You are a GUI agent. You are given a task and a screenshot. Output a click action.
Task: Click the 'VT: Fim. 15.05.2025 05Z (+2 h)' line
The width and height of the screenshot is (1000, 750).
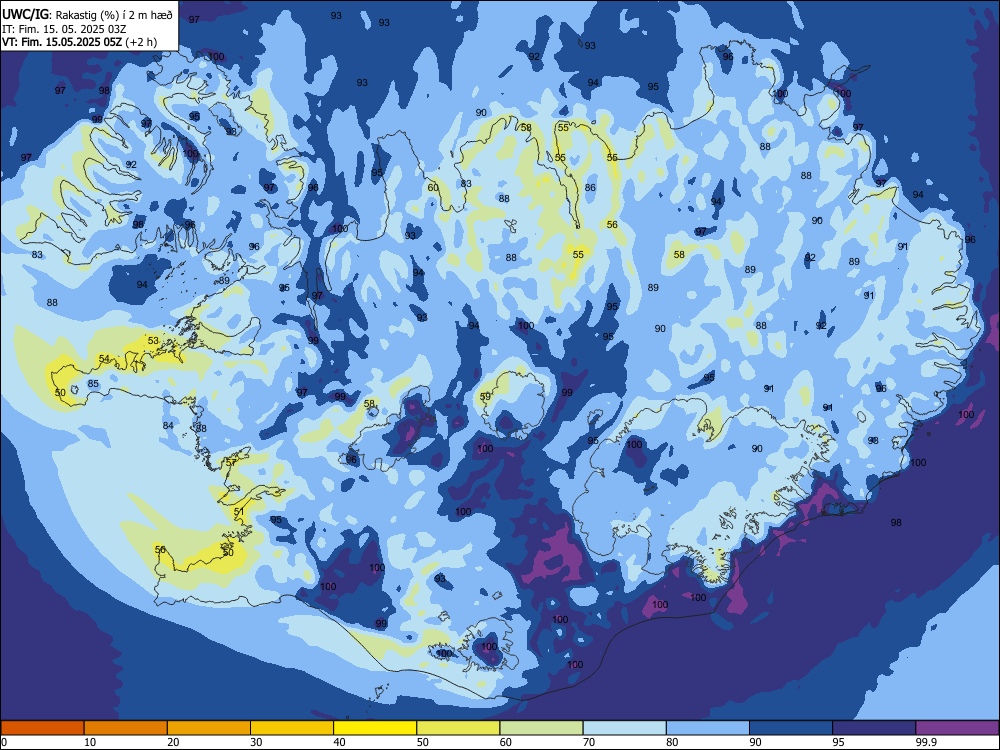click(x=79, y=42)
